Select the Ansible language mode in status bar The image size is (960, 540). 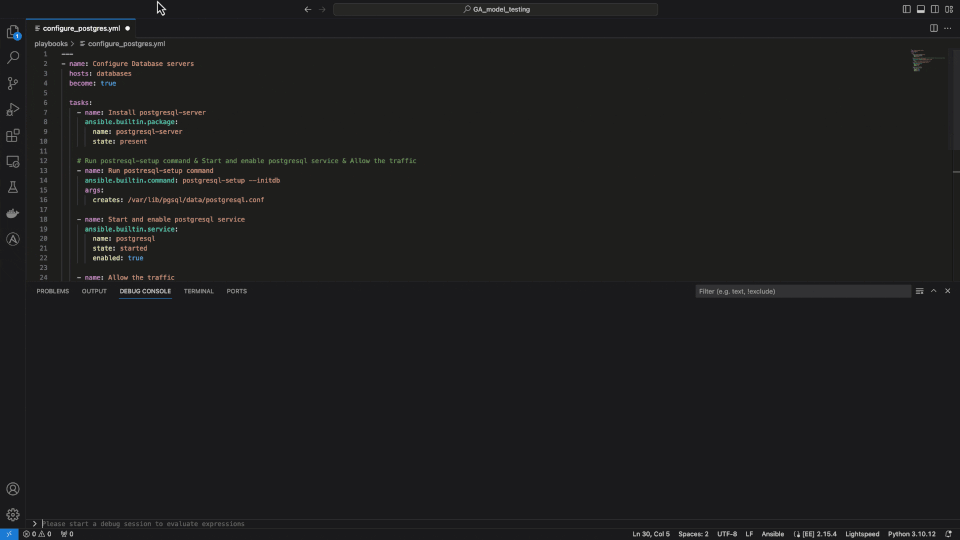point(773,534)
